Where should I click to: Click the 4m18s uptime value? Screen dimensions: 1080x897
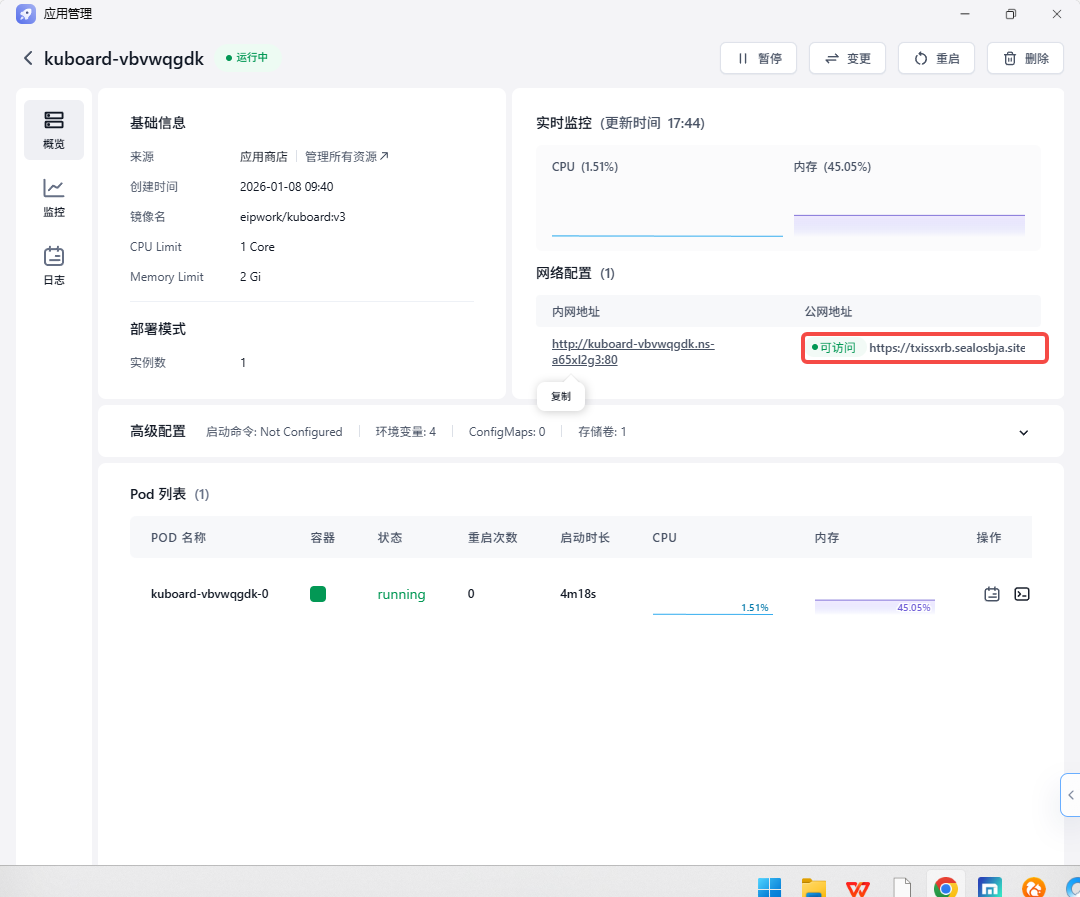coord(578,594)
